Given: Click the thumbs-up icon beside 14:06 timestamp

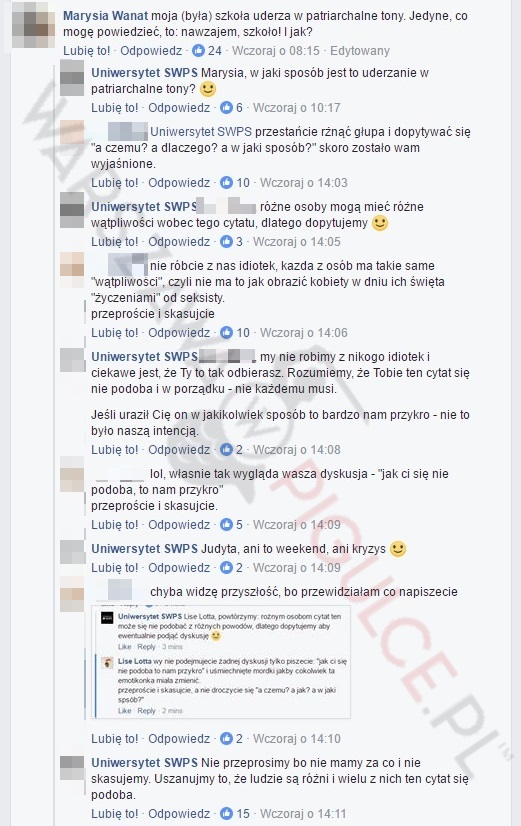Looking at the screenshot, I should [x=227, y=332].
